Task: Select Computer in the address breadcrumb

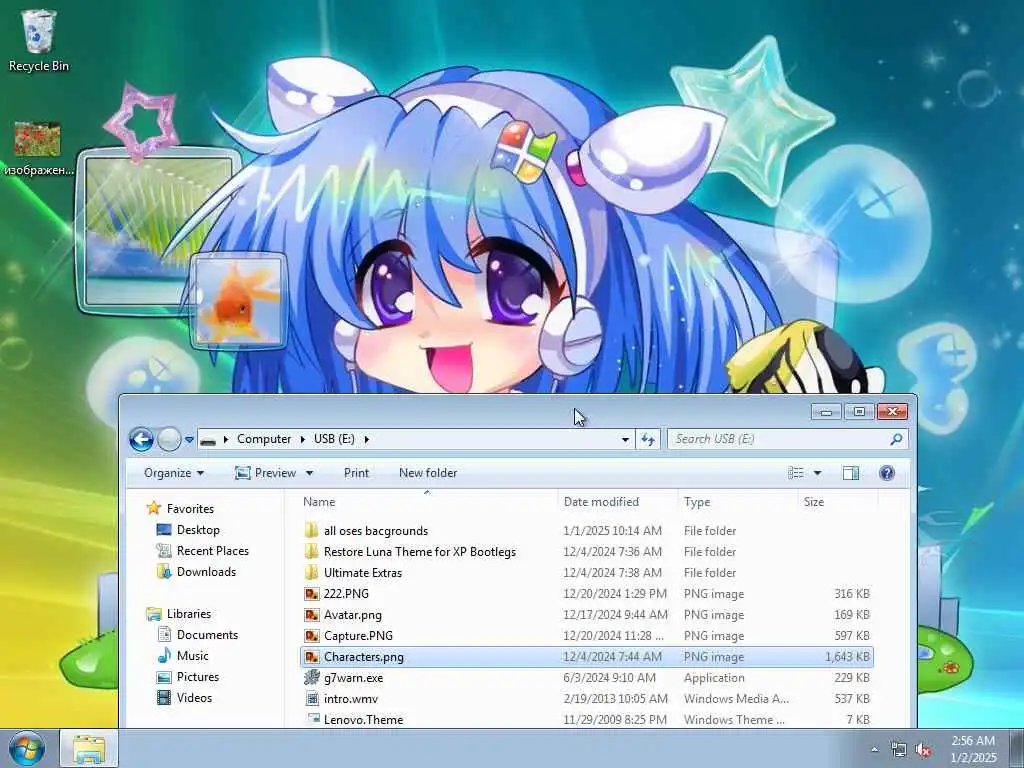Action: point(264,439)
